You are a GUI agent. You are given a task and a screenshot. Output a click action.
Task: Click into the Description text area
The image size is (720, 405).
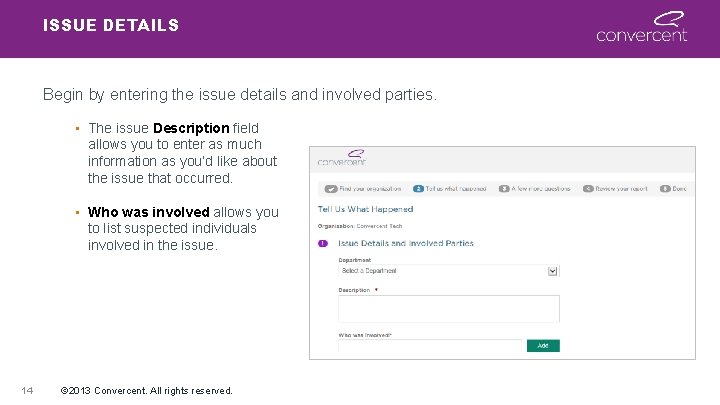448,308
